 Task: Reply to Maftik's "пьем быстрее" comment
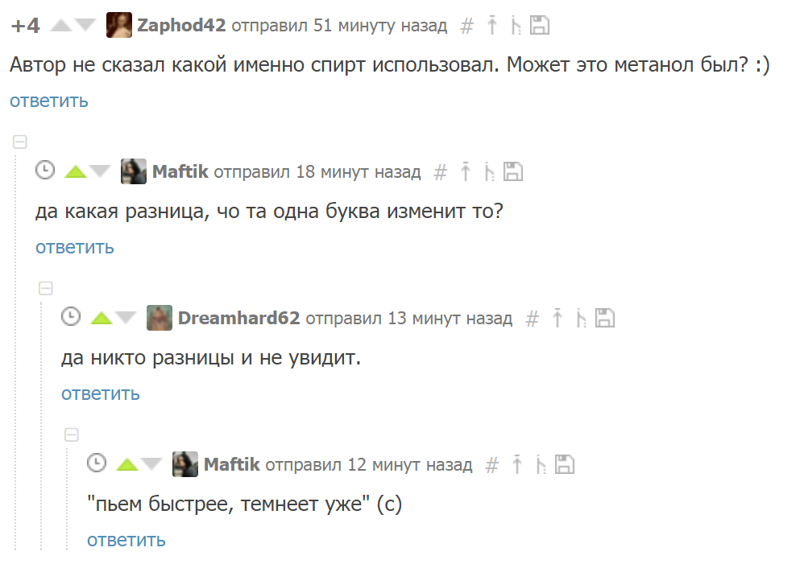[126, 540]
